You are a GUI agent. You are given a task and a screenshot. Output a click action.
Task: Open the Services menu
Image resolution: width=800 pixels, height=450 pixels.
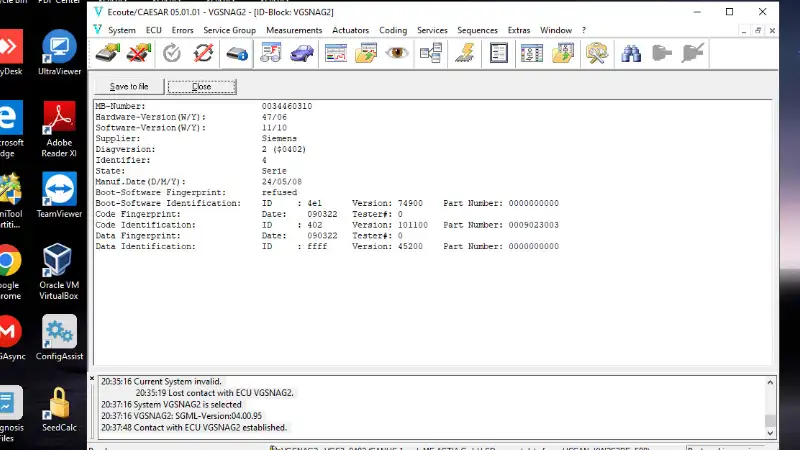click(x=432, y=31)
